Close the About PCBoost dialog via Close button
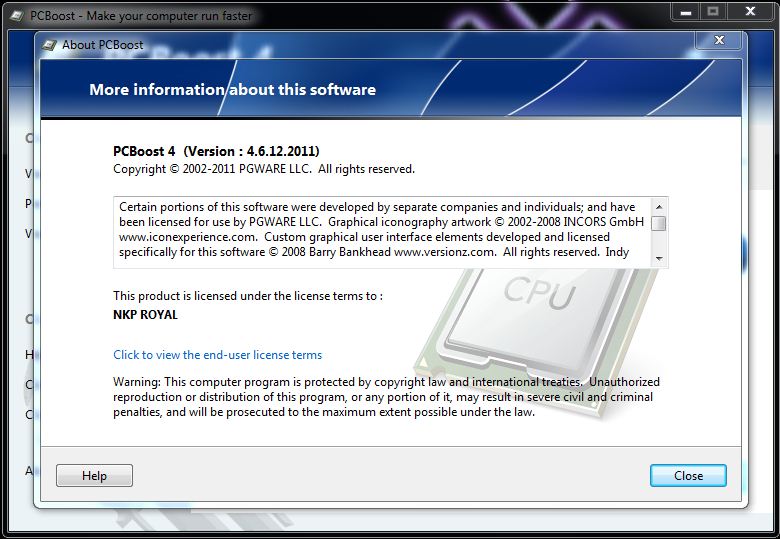The width and height of the screenshot is (780, 539). [x=688, y=476]
